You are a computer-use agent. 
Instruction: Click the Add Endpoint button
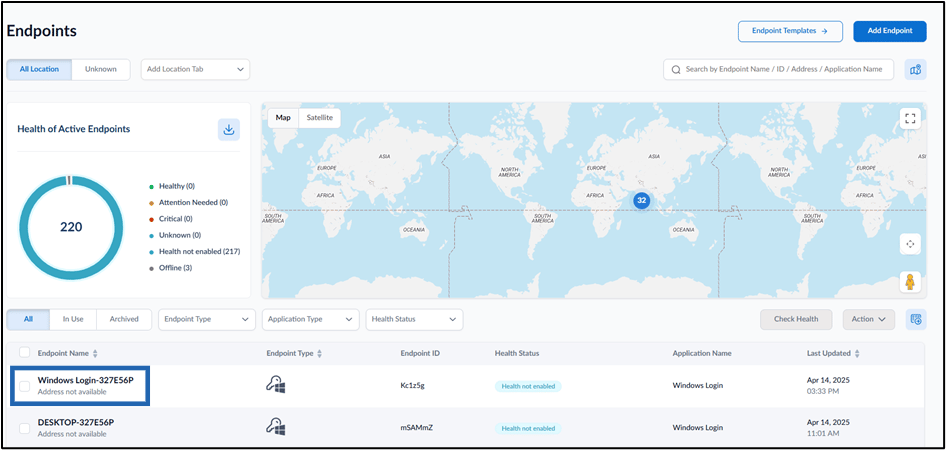click(889, 31)
